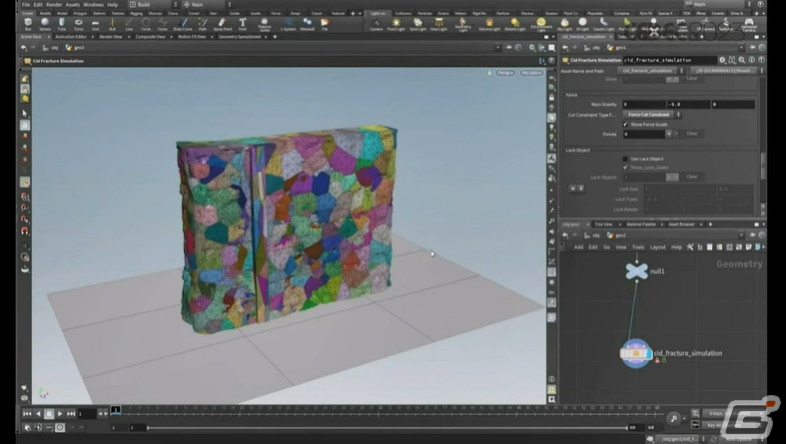The image size is (786, 444).
Task: Add a Camera from the shelf
Action: (x=376, y=24)
